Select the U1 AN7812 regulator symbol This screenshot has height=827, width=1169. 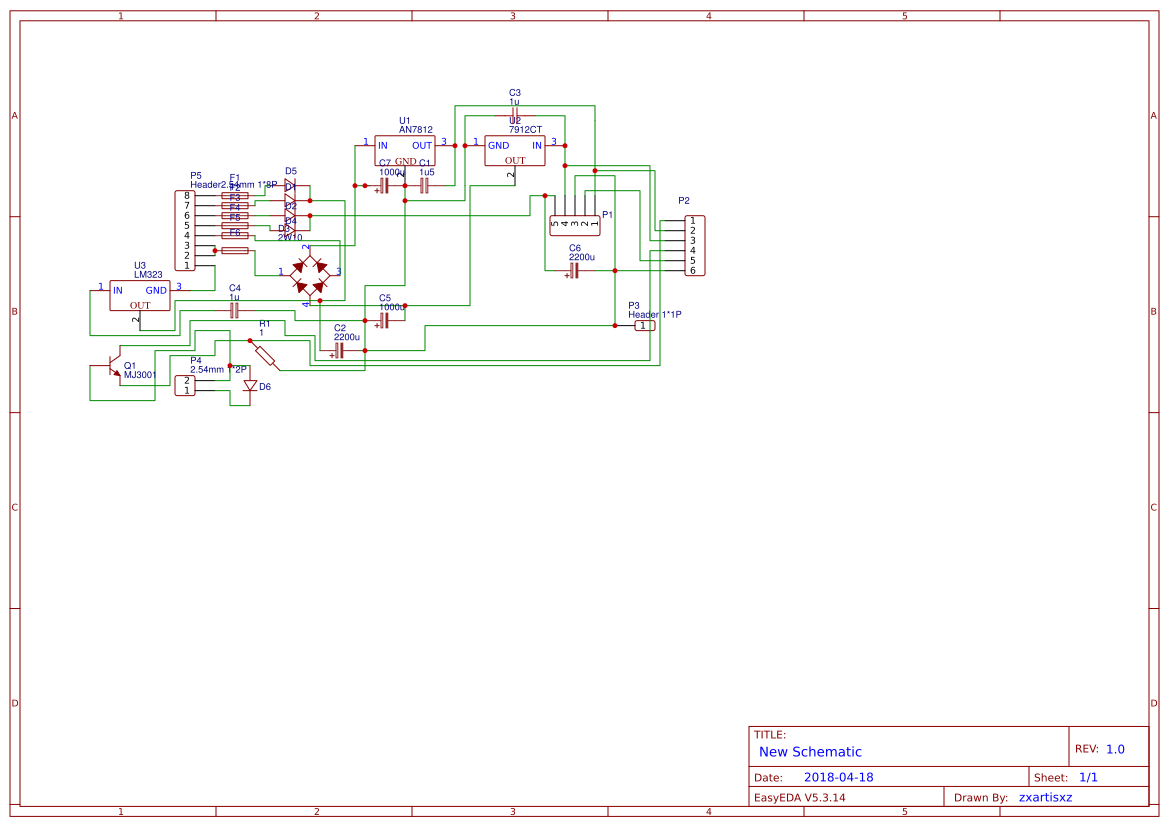[x=404, y=150]
